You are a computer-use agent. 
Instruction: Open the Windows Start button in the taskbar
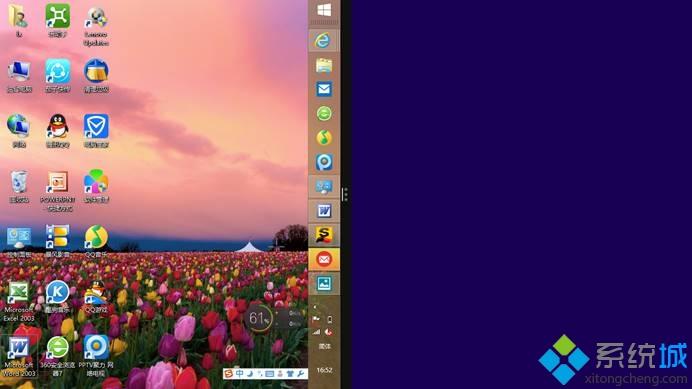[324, 11]
